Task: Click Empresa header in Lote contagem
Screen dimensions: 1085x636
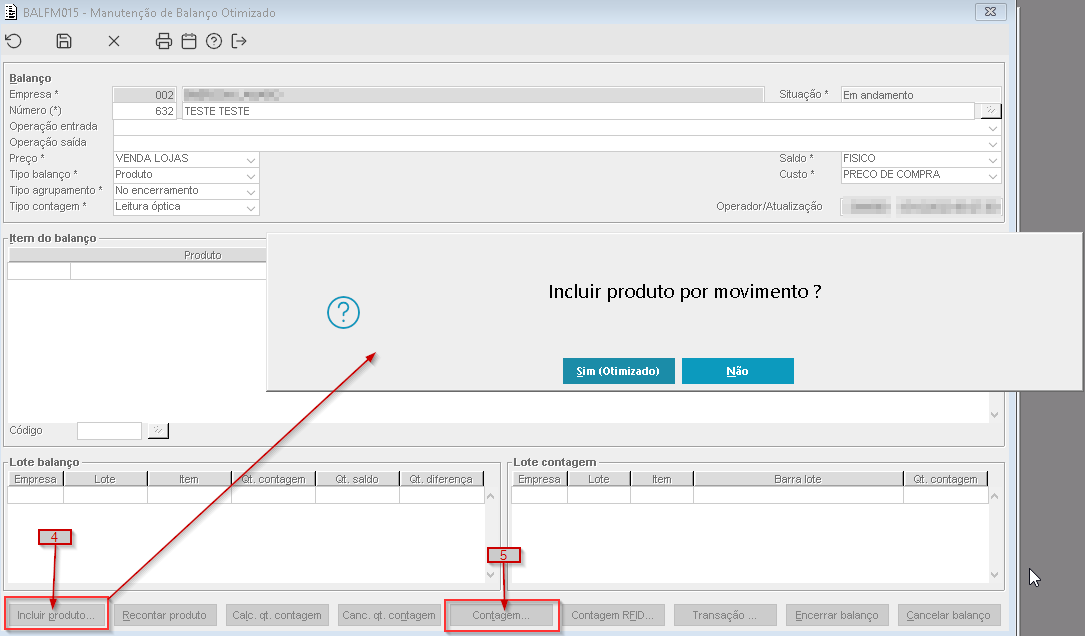Action: coord(539,479)
